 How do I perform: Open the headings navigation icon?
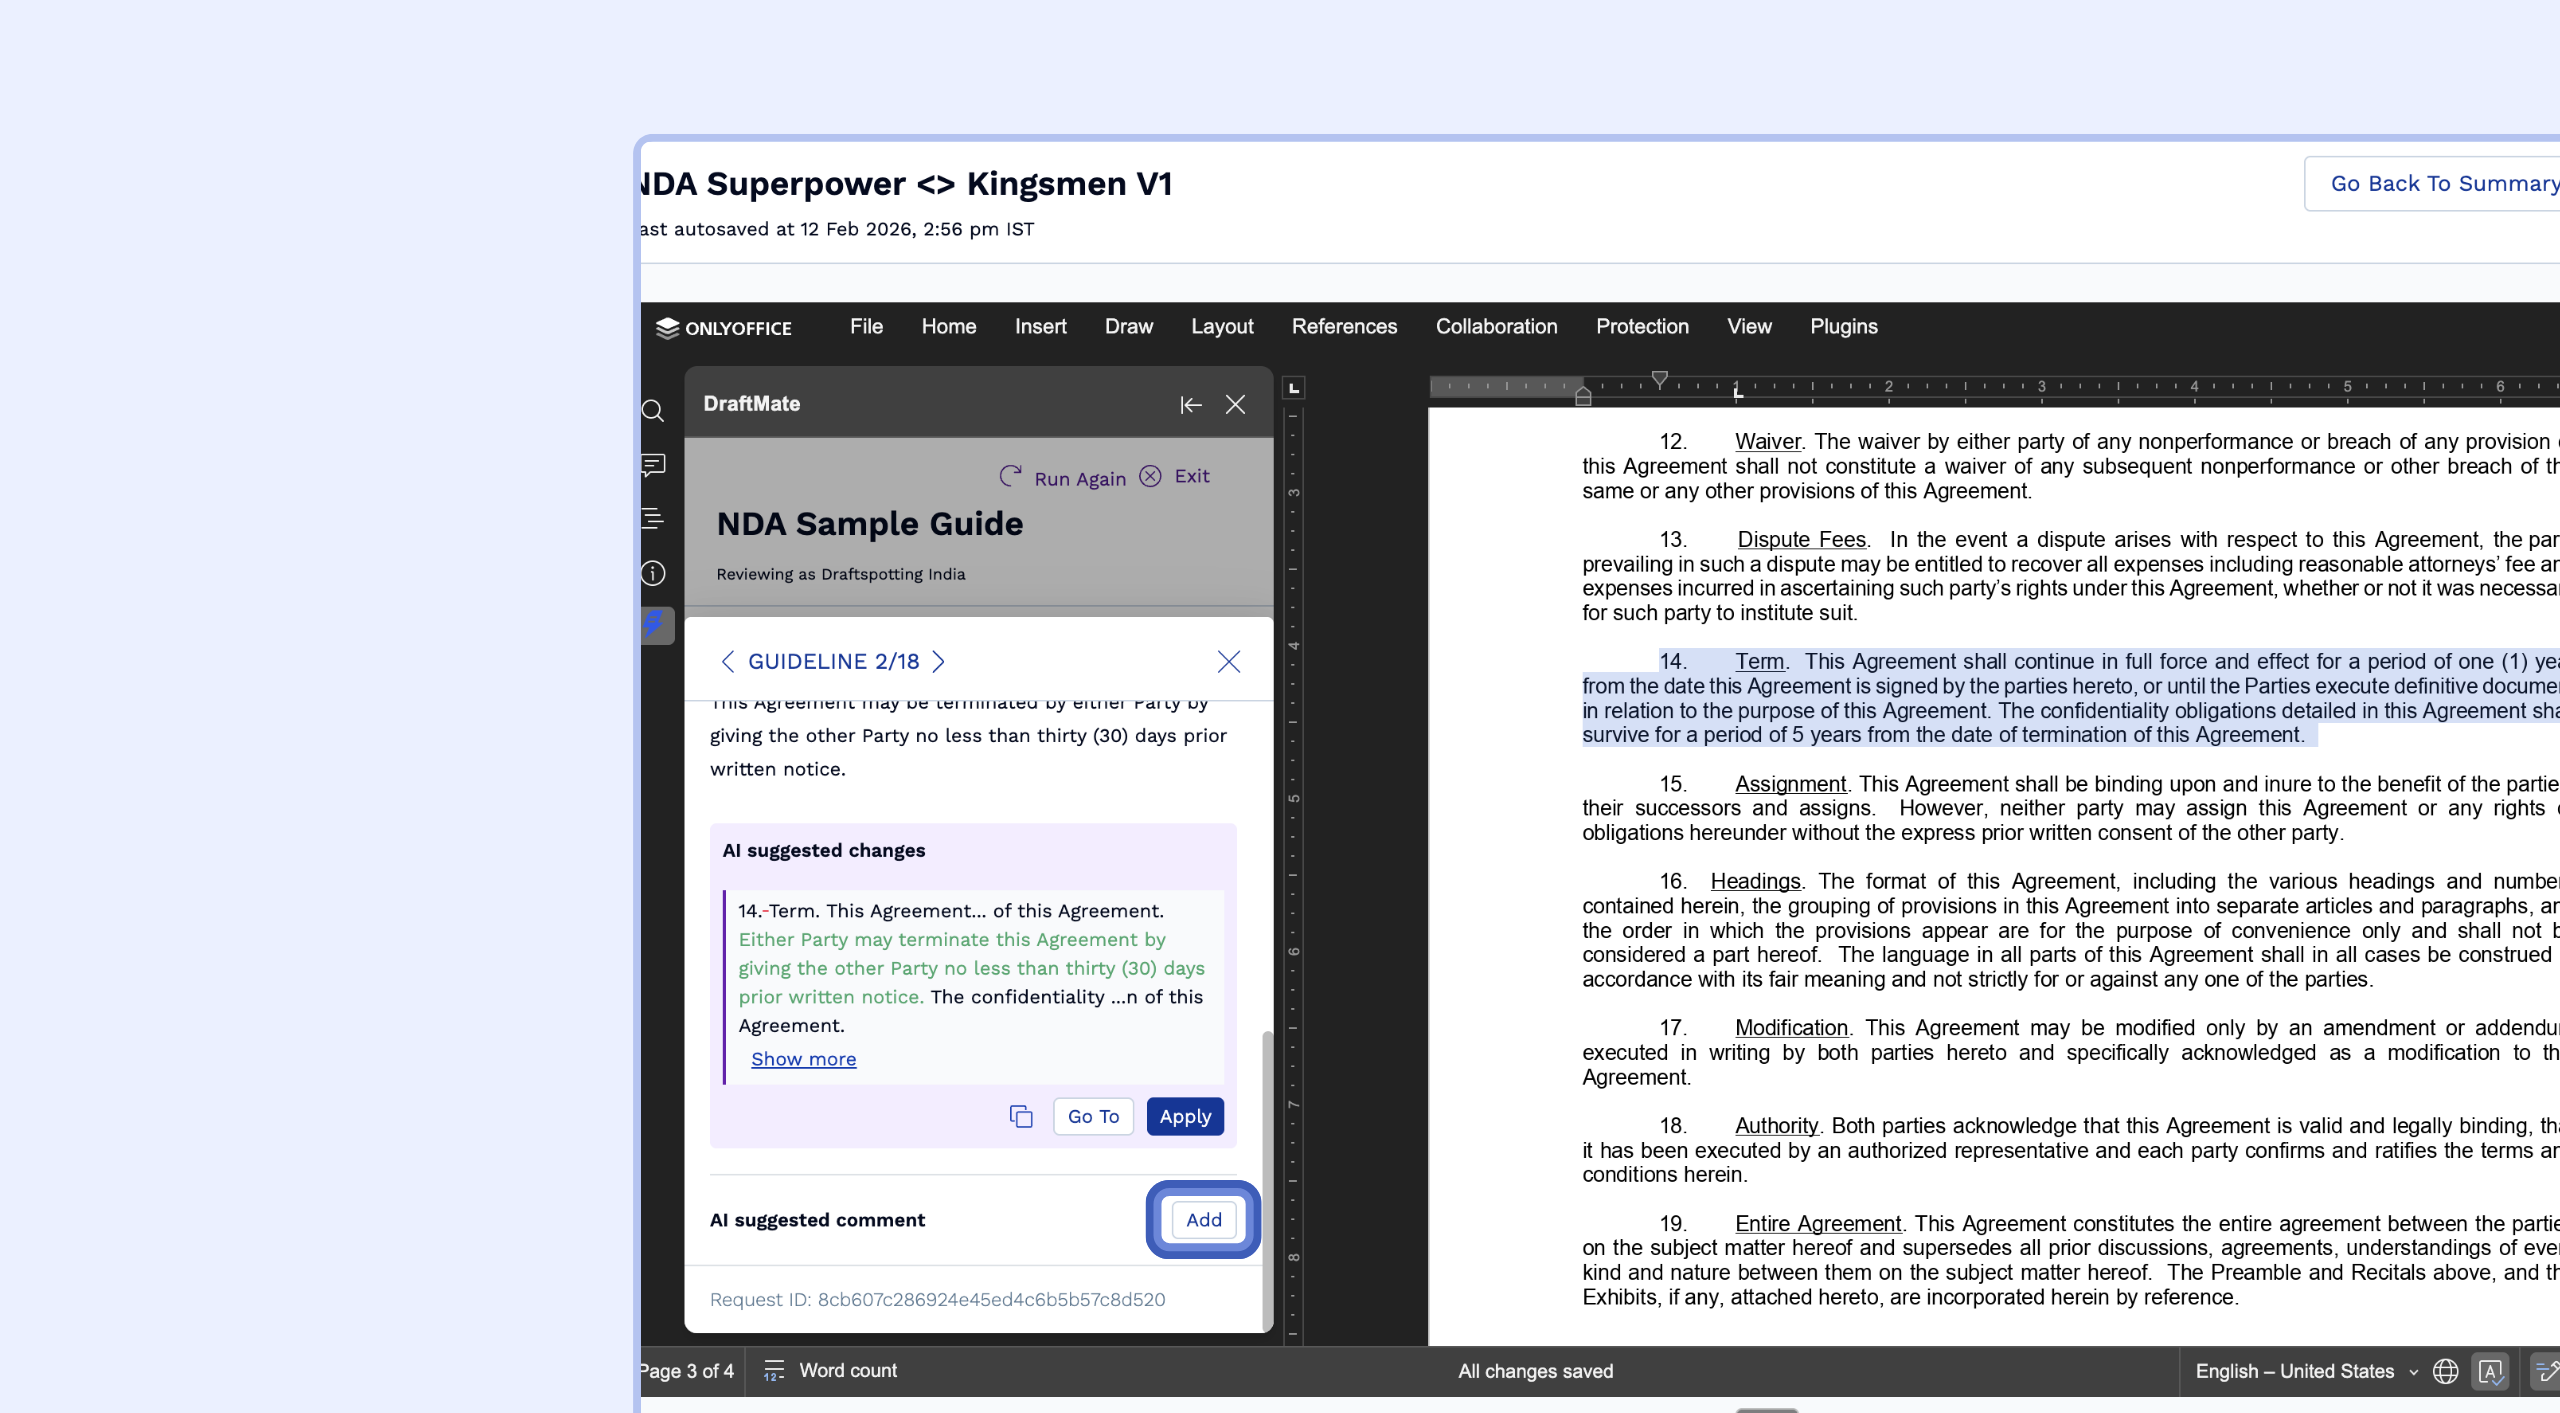tap(653, 518)
